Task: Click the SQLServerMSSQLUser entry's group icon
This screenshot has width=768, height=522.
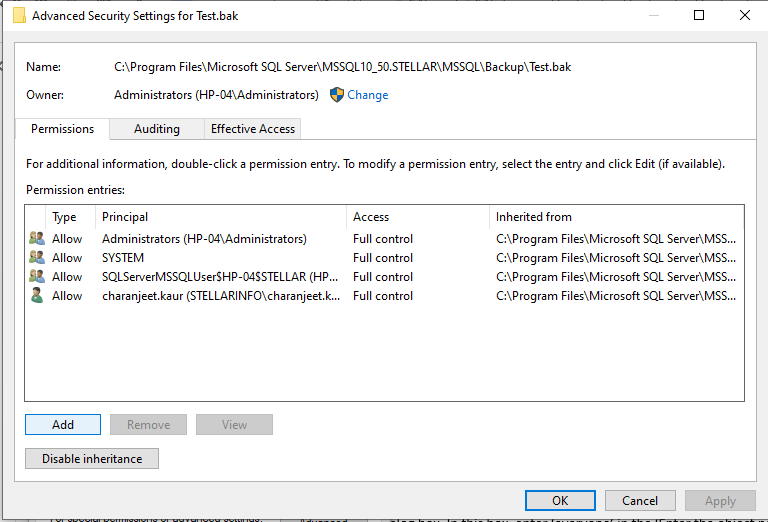Action: coord(37,277)
